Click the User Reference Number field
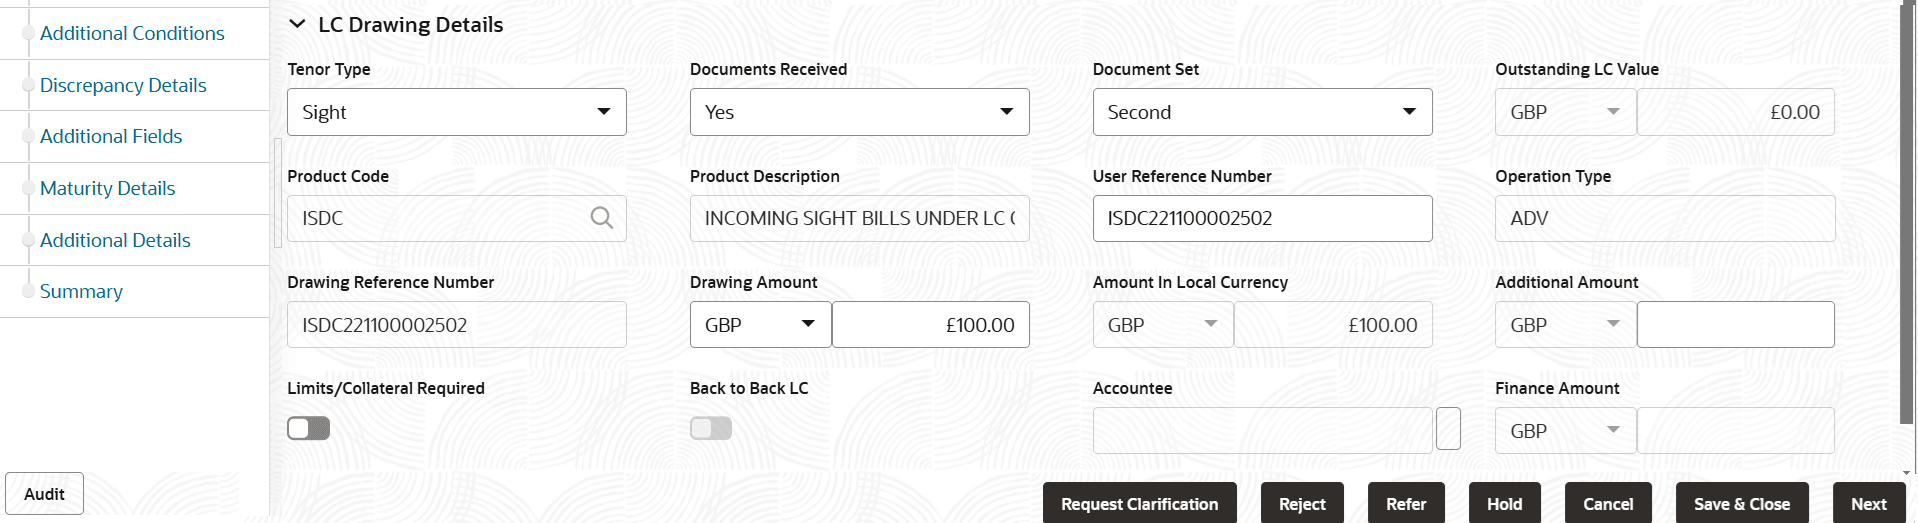 (x=1262, y=218)
